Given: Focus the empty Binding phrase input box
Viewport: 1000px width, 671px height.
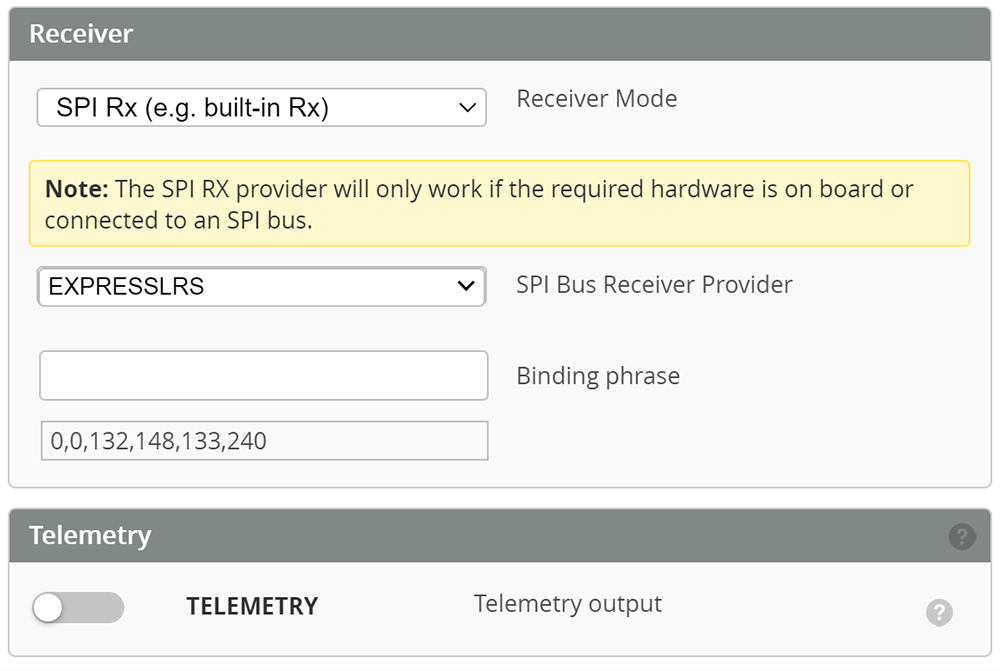Looking at the screenshot, I should [263, 375].
